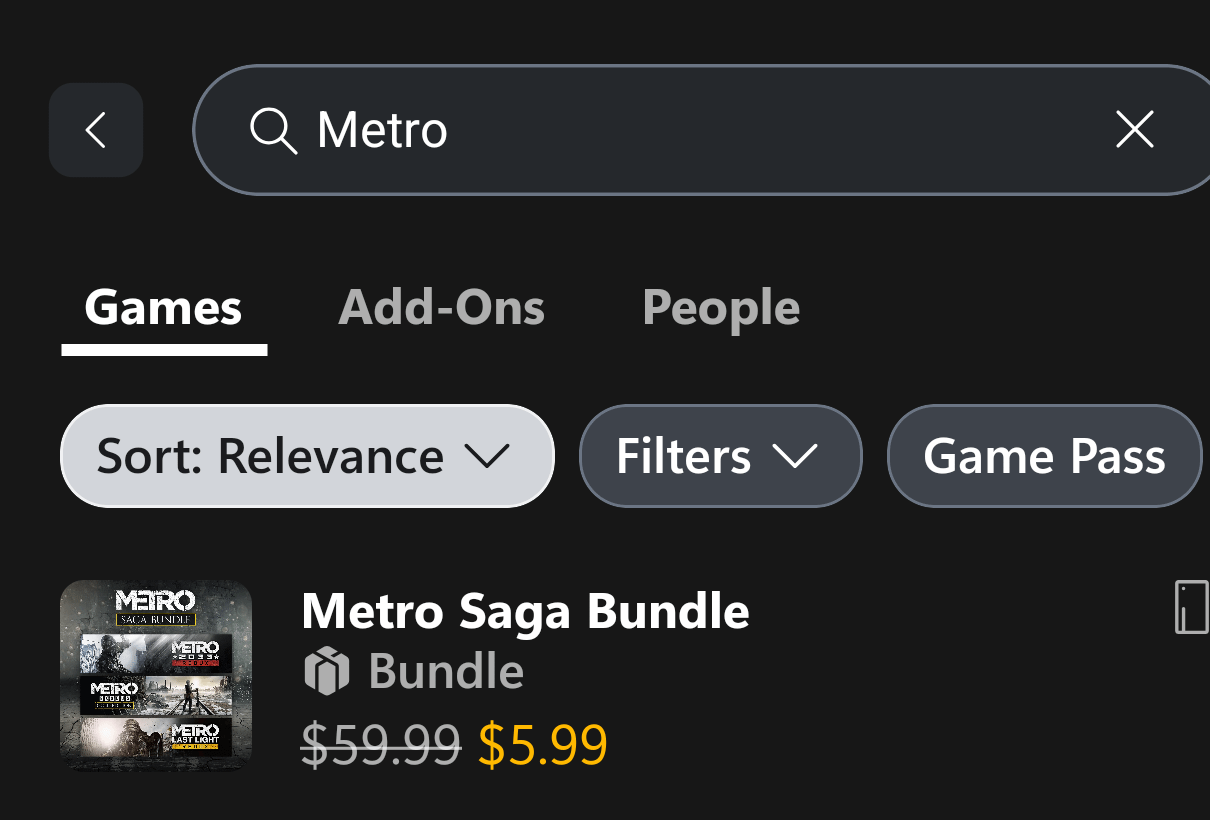Clear the search with the X icon
The width and height of the screenshot is (1210, 820).
coord(1134,130)
